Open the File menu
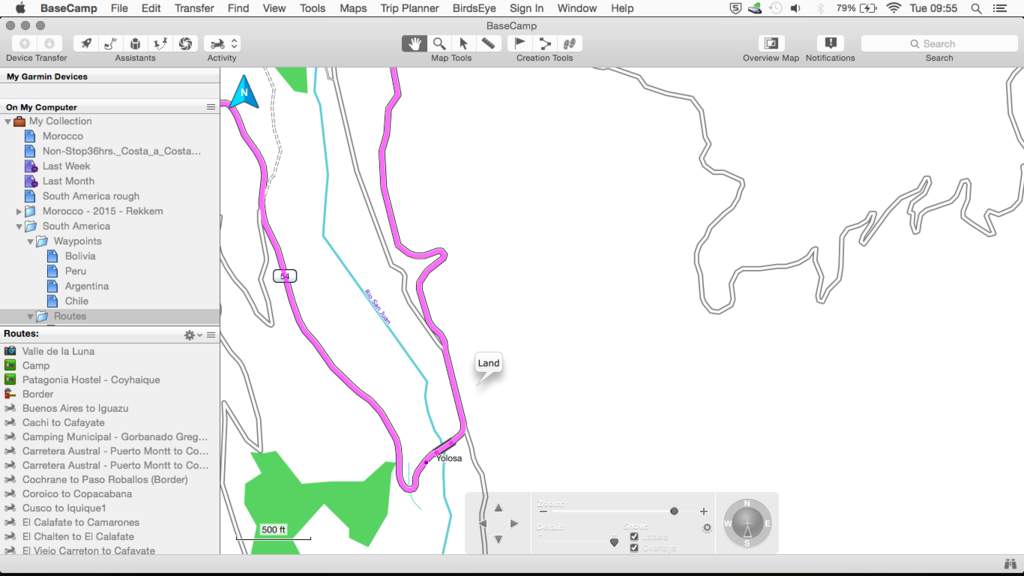Viewport: 1024px width, 576px height. [119, 8]
